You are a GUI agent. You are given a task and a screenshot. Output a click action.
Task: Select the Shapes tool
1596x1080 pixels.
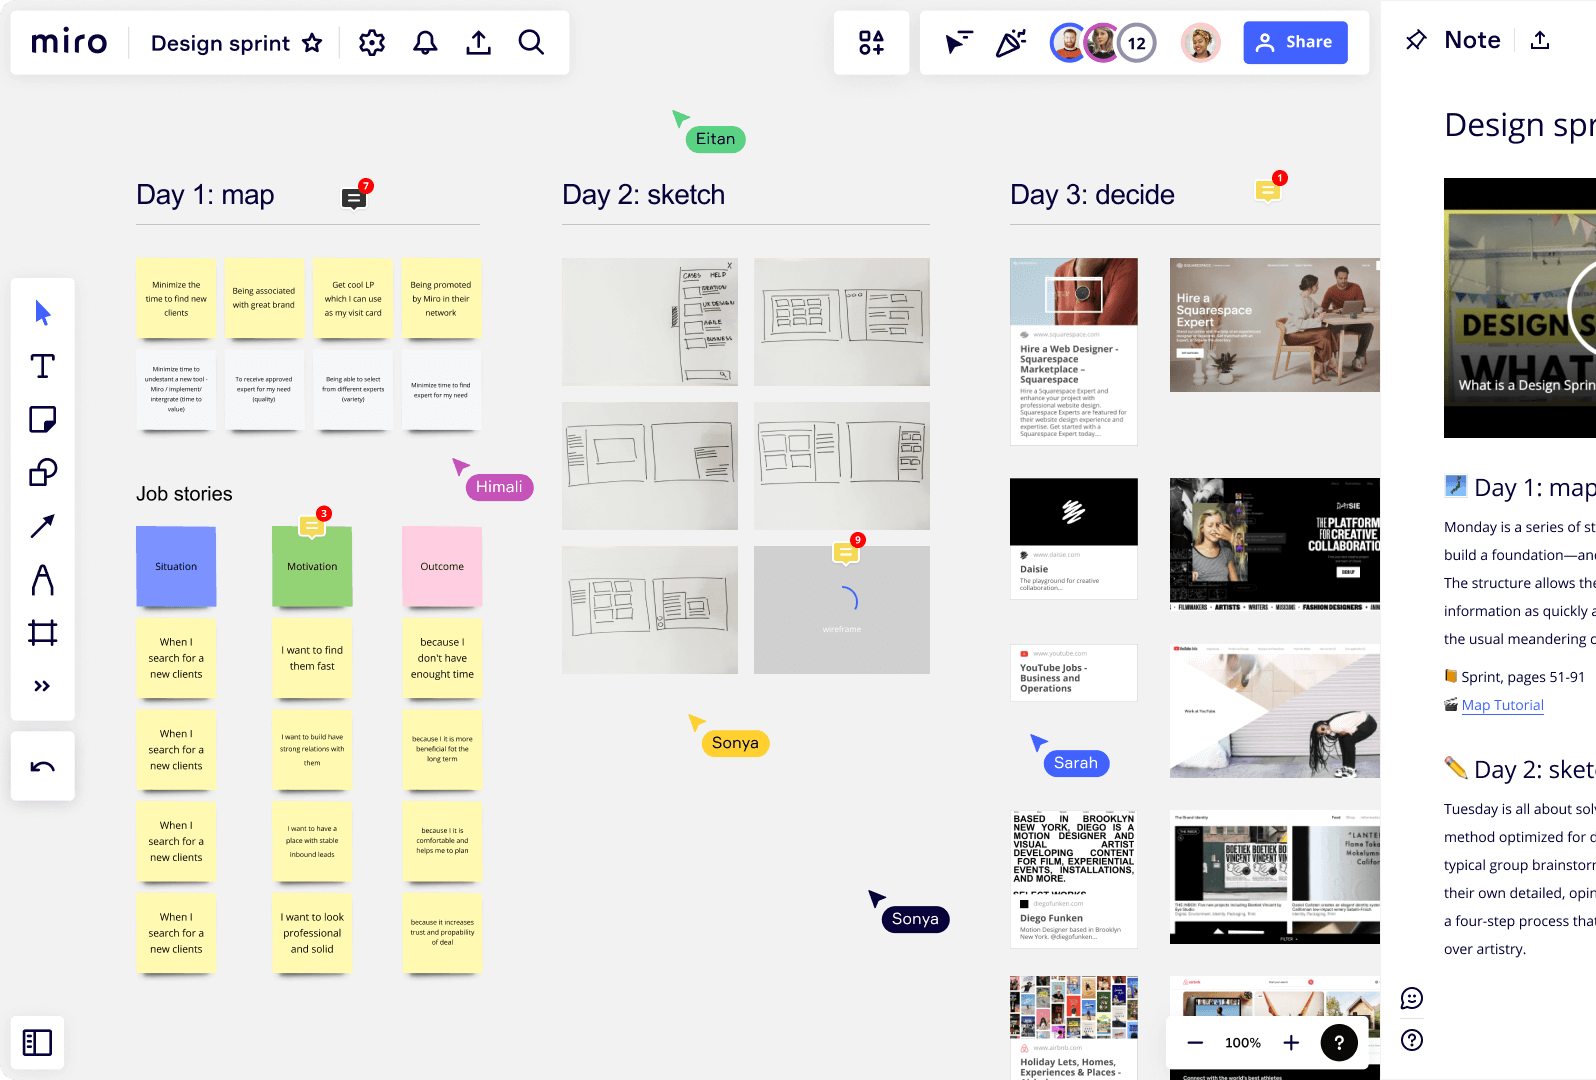(42, 472)
